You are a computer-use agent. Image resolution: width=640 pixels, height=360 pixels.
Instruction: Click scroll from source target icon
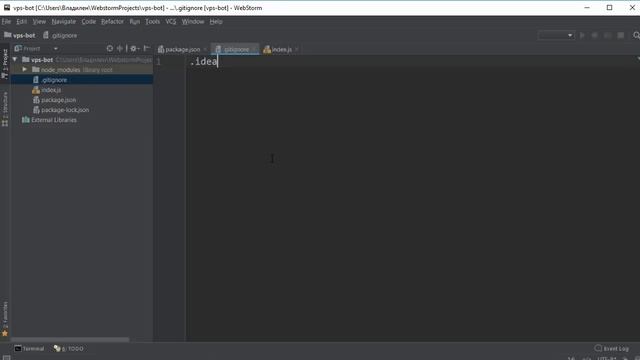click(109, 49)
